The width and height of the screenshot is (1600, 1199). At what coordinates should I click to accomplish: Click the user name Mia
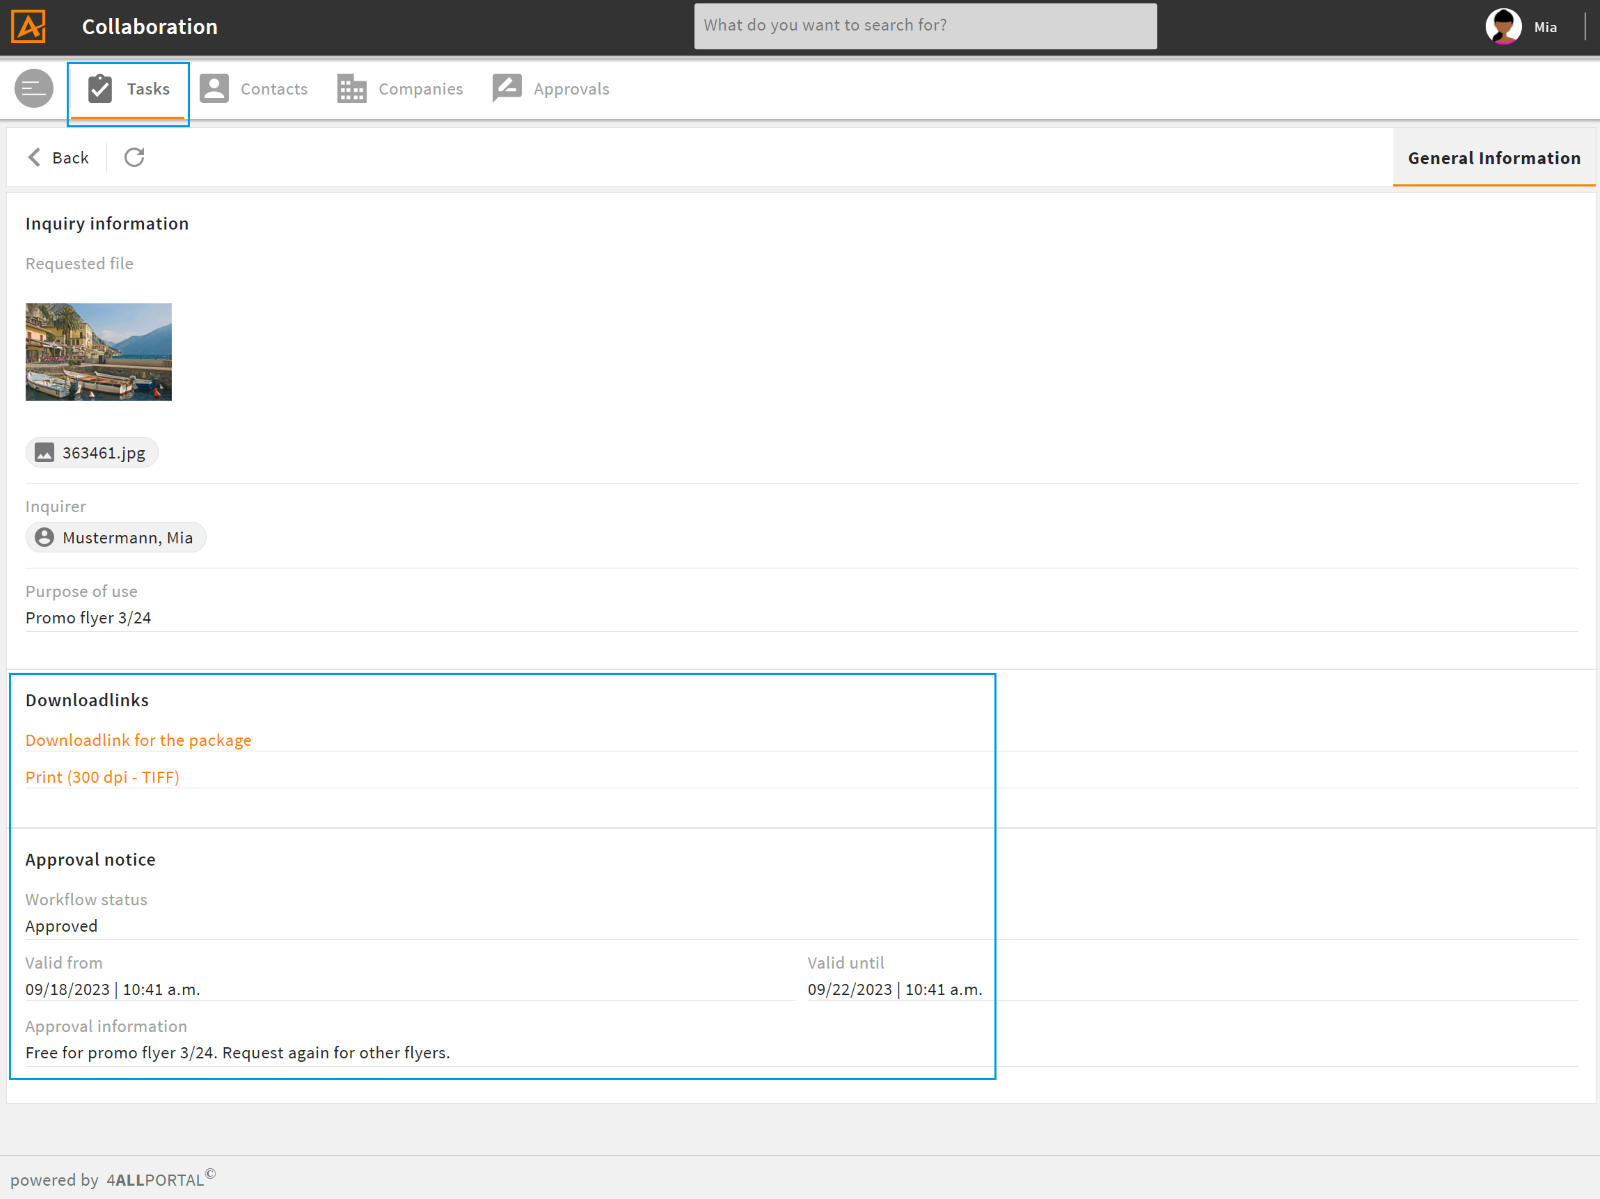[1545, 27]
